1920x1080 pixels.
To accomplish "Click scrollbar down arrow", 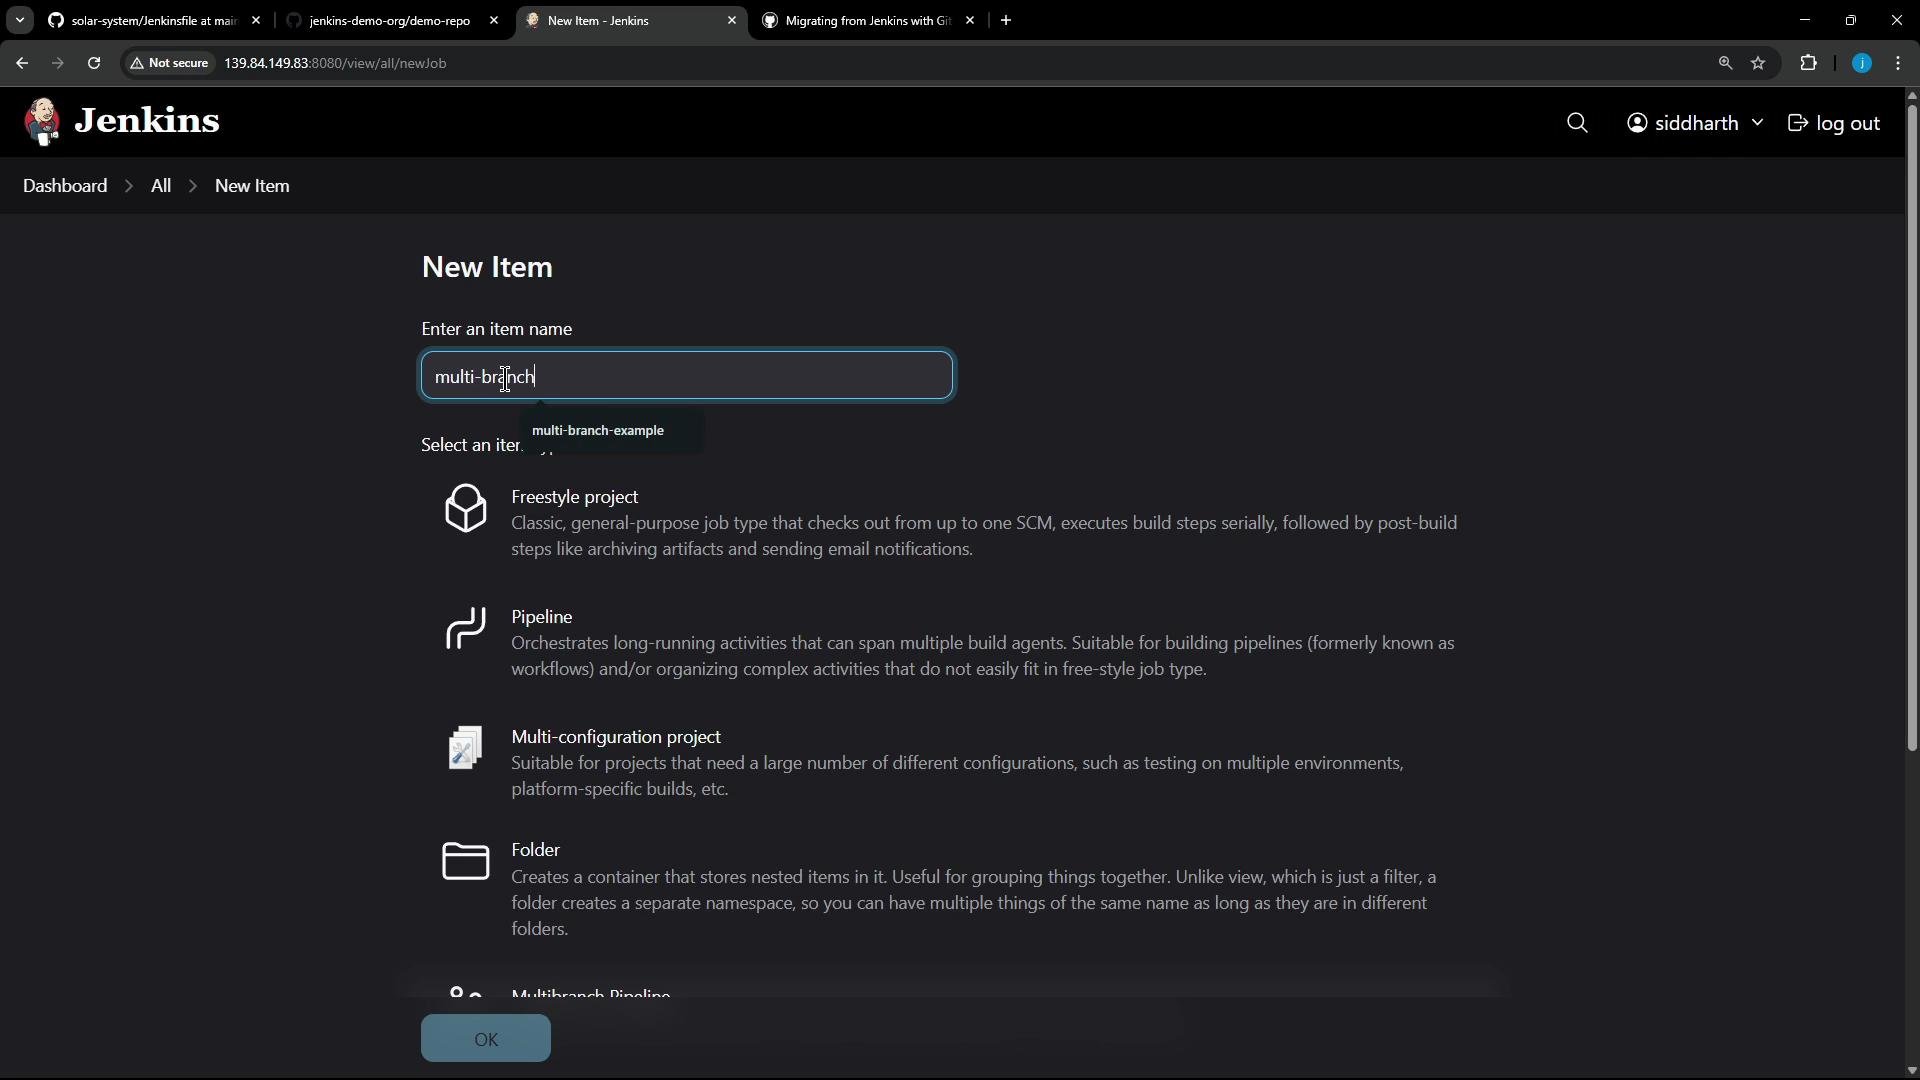I will point(1911,1071).
